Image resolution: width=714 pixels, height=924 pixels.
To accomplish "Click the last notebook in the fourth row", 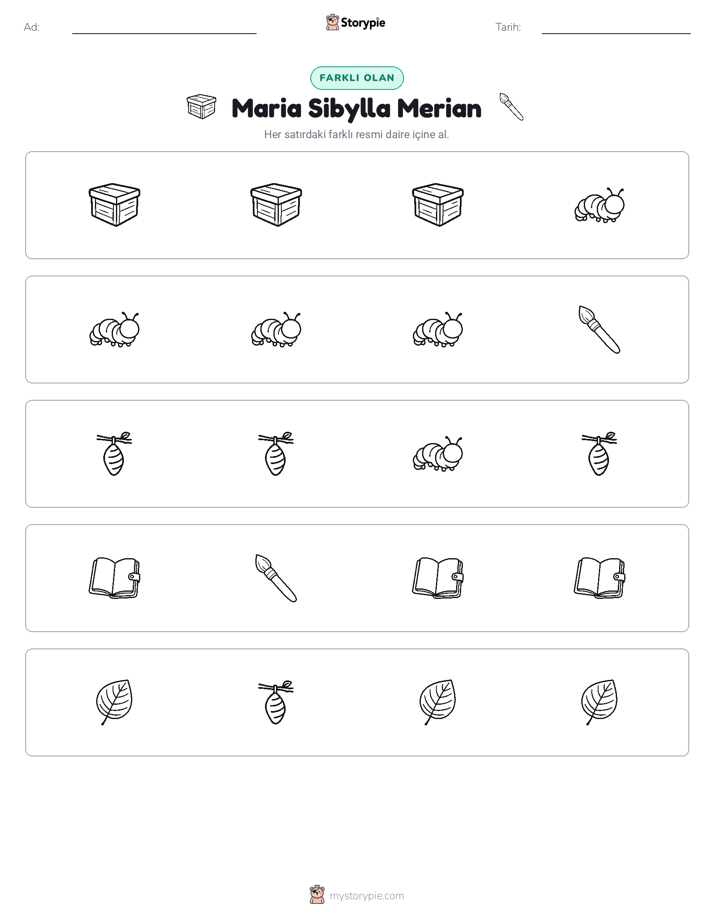I will 599,578.
